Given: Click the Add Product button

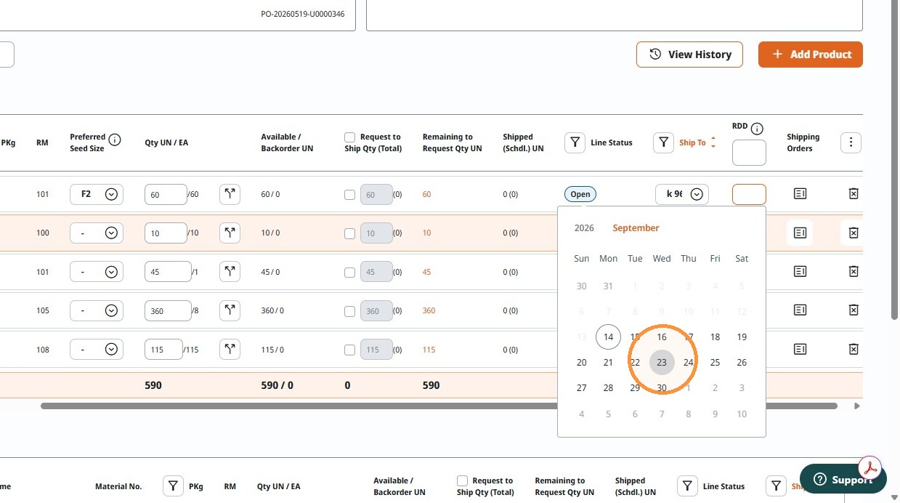Looking at the screenshot, I should pyautogui.click(x=810, y=55).
